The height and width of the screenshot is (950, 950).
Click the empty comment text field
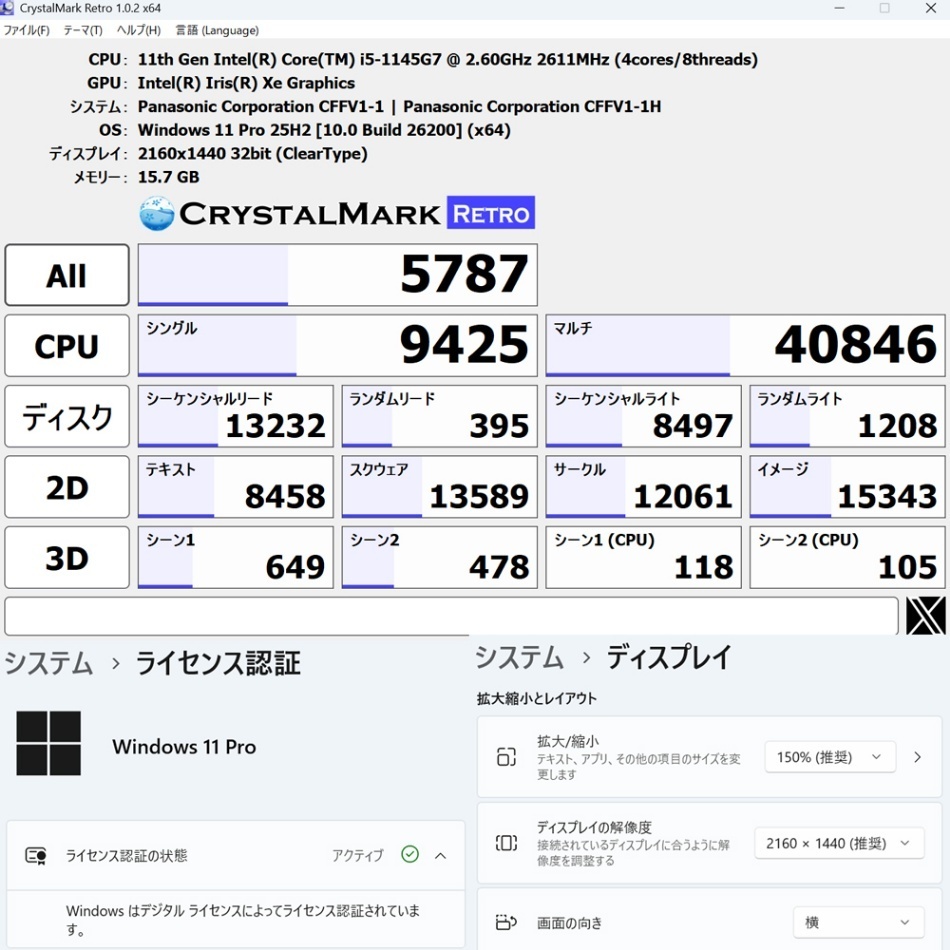[x=451, y=616]
